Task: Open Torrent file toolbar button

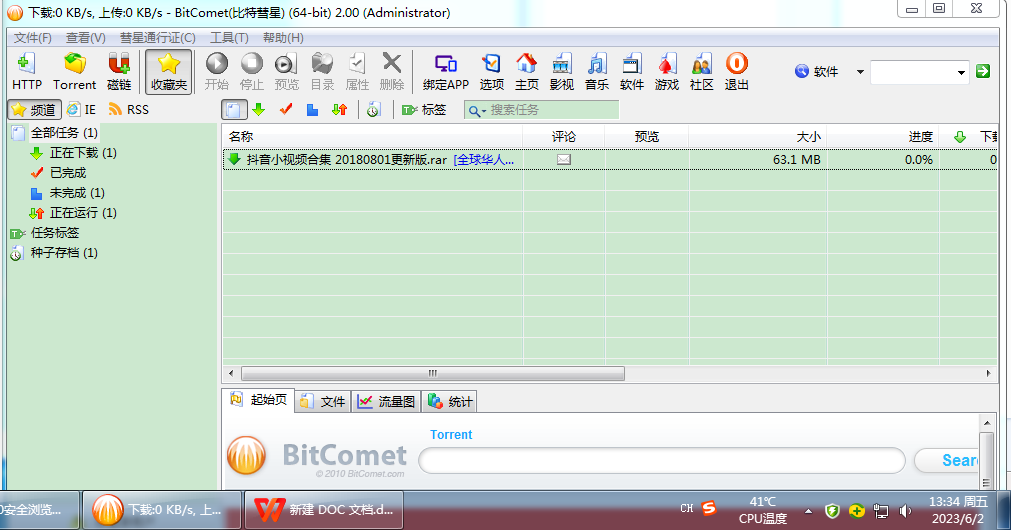Action: [x=75, y=72]
